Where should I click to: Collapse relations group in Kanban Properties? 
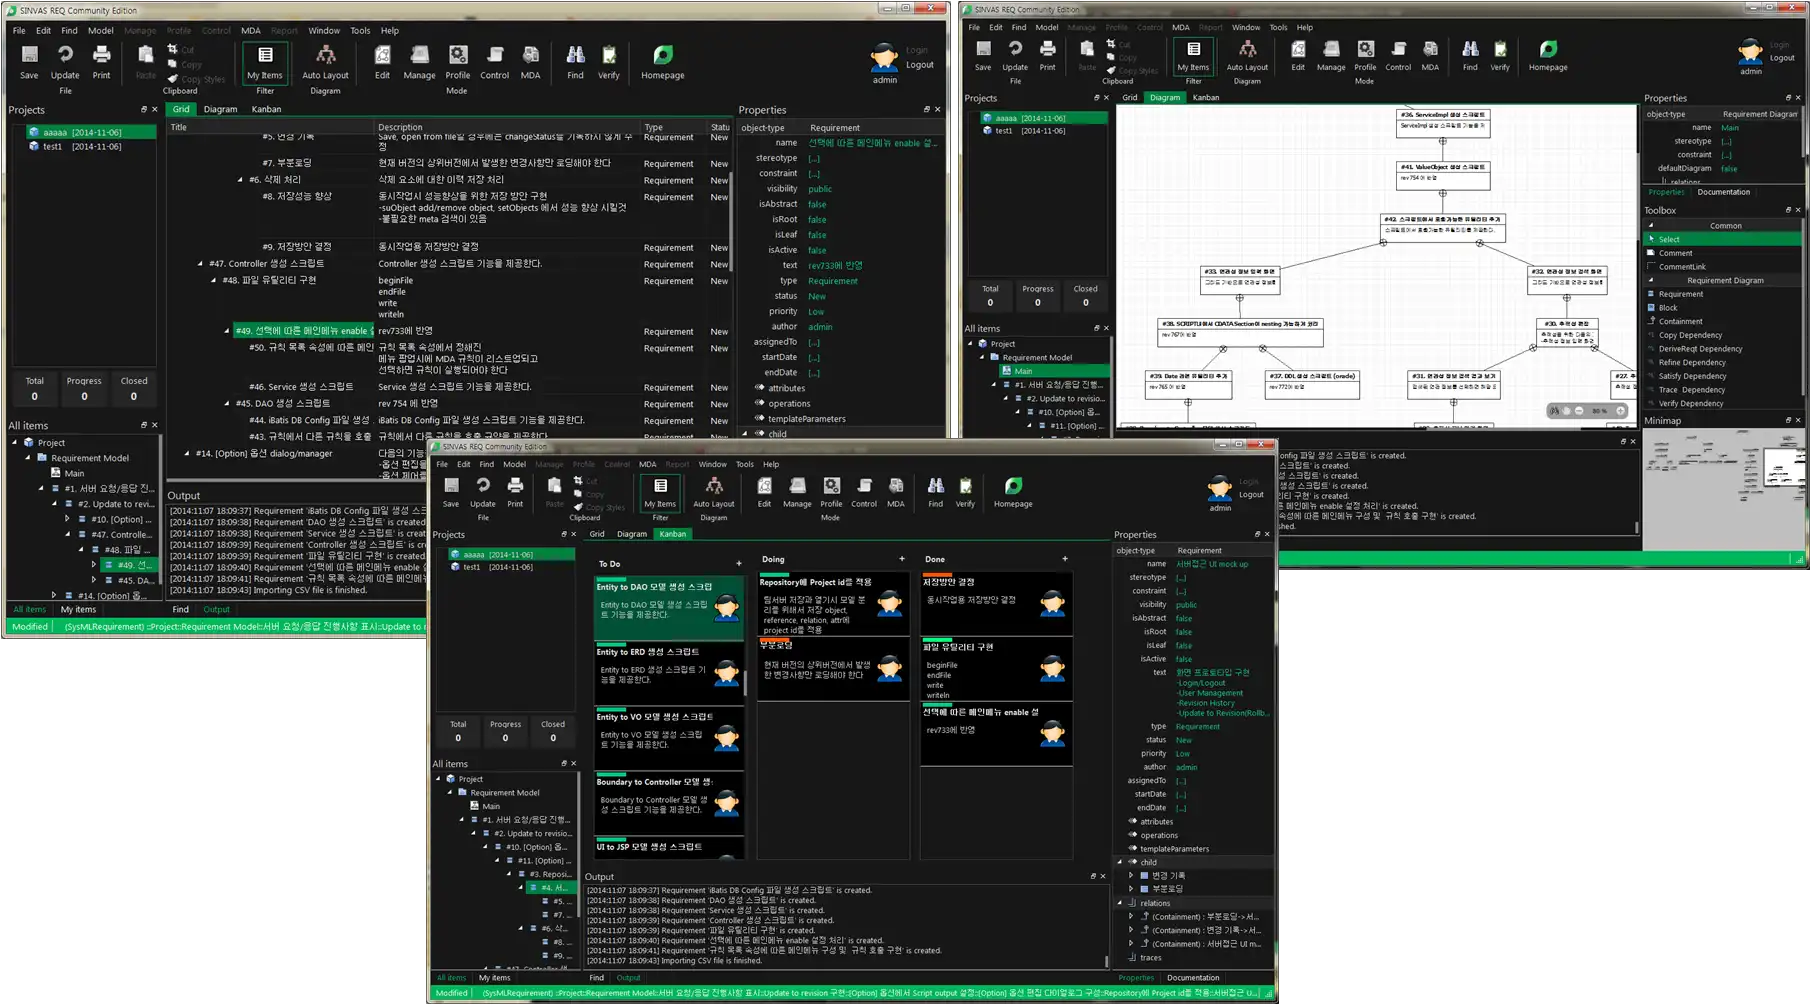point(1120,903)
